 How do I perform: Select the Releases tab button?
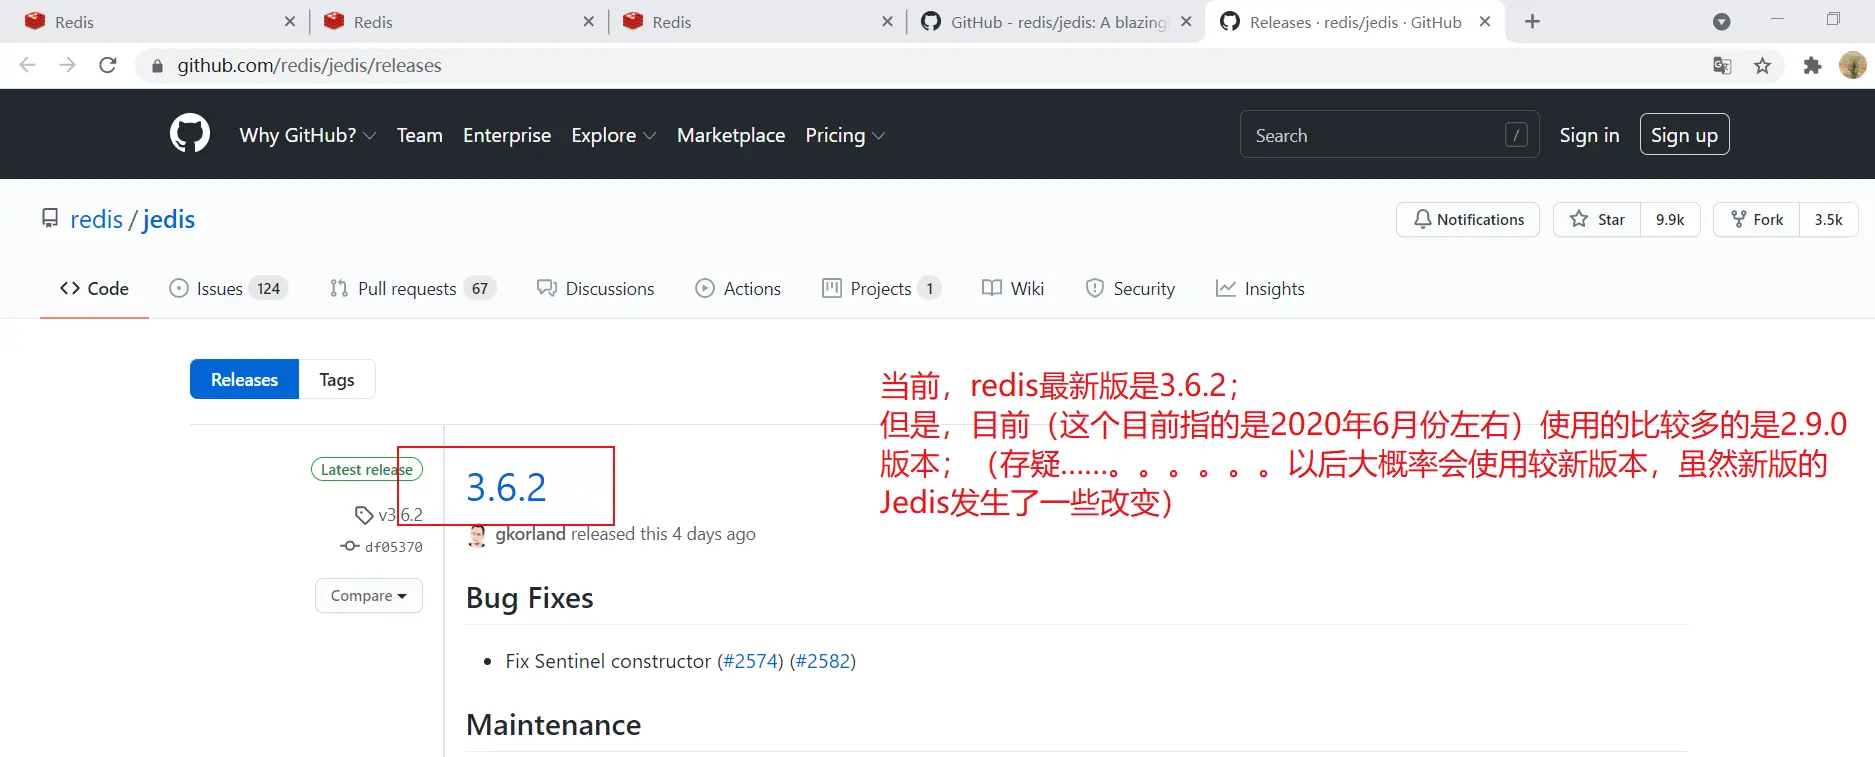tap(244, 379)
